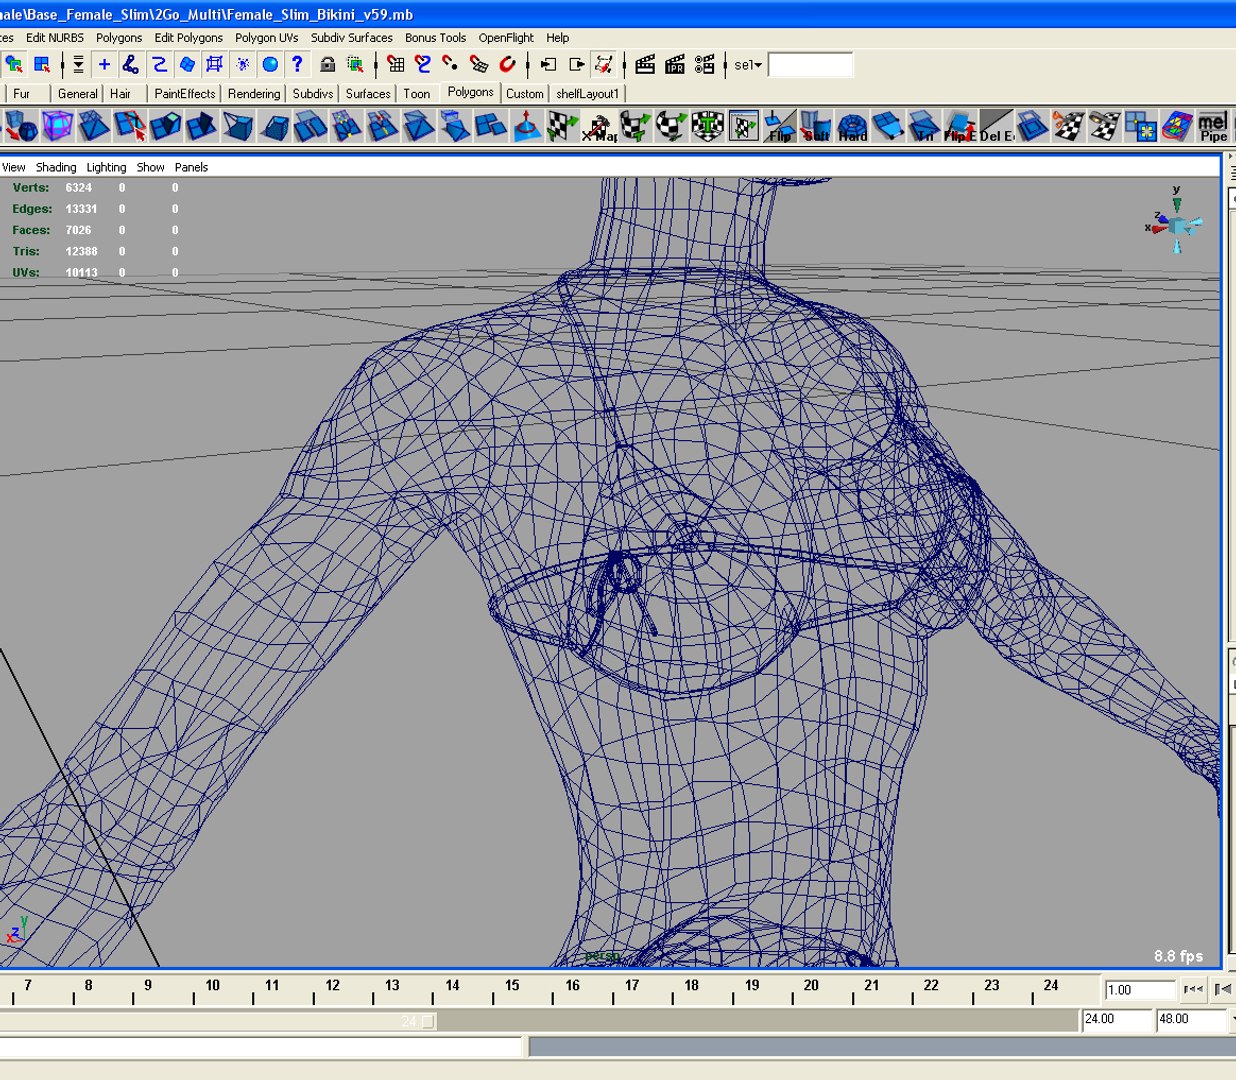Render the current frame clapperboard icon
Image resolution: width=1236 pixels, height=1080 pixels.
click(645, 65)
